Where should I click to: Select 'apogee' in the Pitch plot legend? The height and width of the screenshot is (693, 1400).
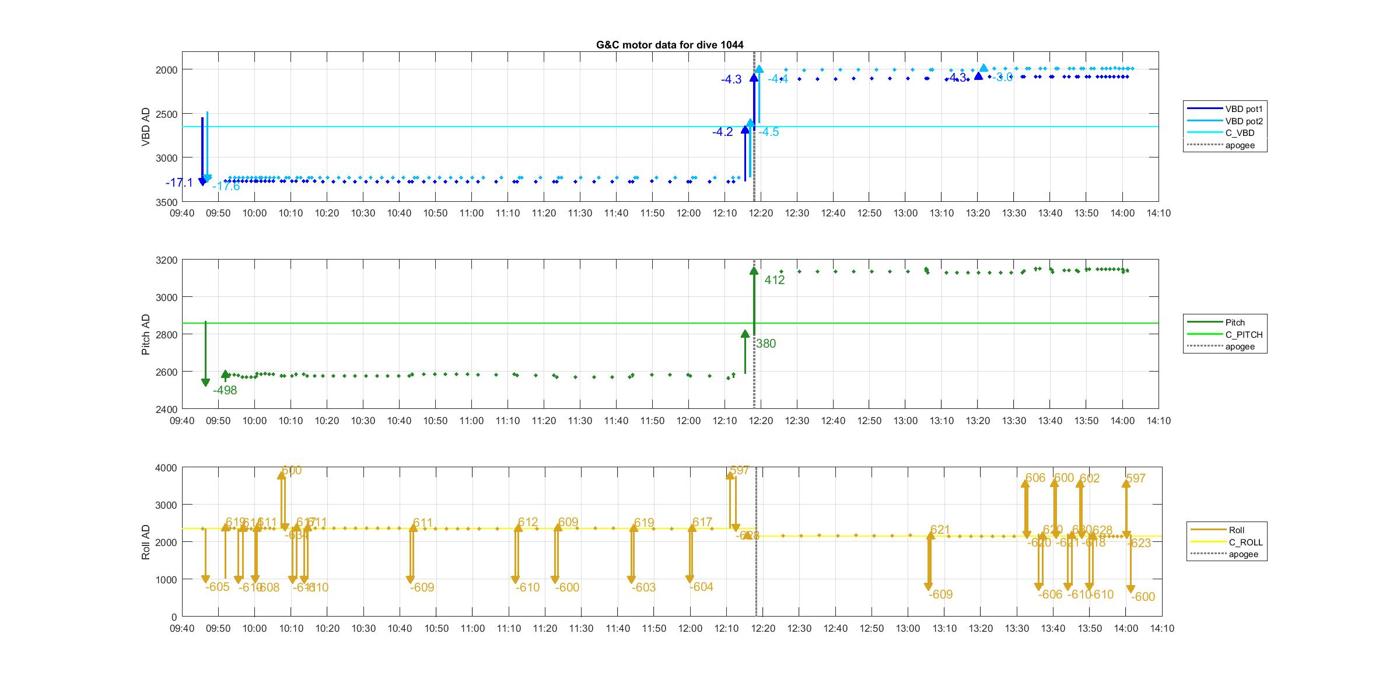pyautogui.click(x=1240, y=346)
